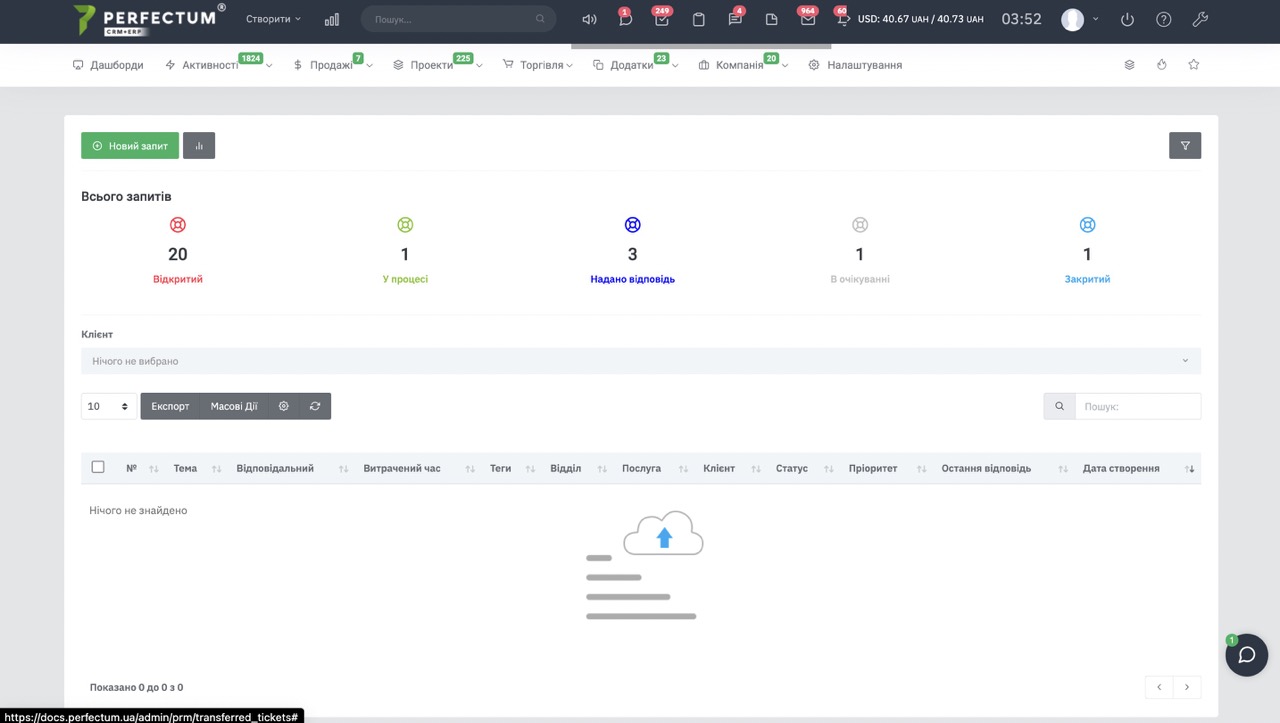This screenshot has height=723, width=1280.
Task: Open the live chat bubble widget
Action: [1246, 655]
